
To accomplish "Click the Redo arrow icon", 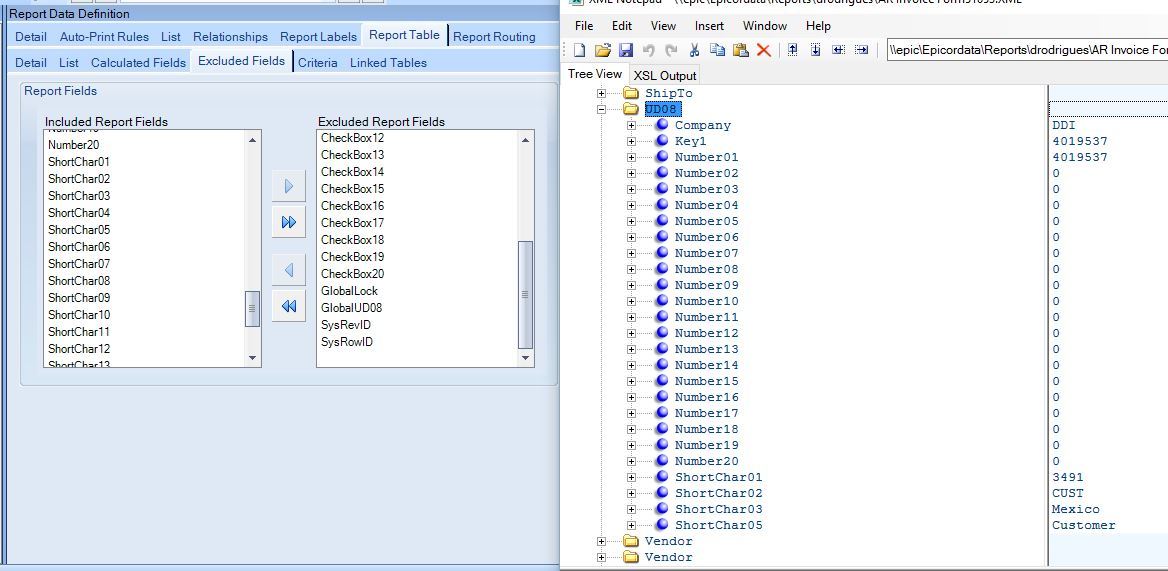I will (x=671, y=50).
